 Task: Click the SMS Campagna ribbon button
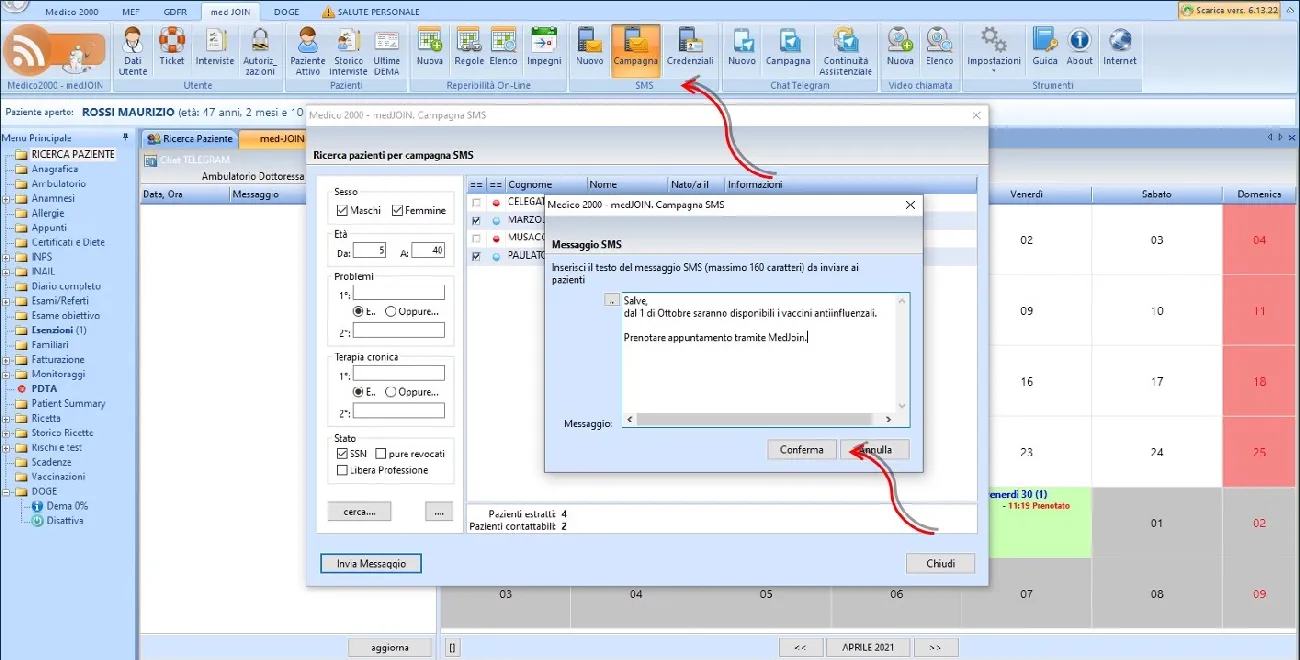[636, 49]
